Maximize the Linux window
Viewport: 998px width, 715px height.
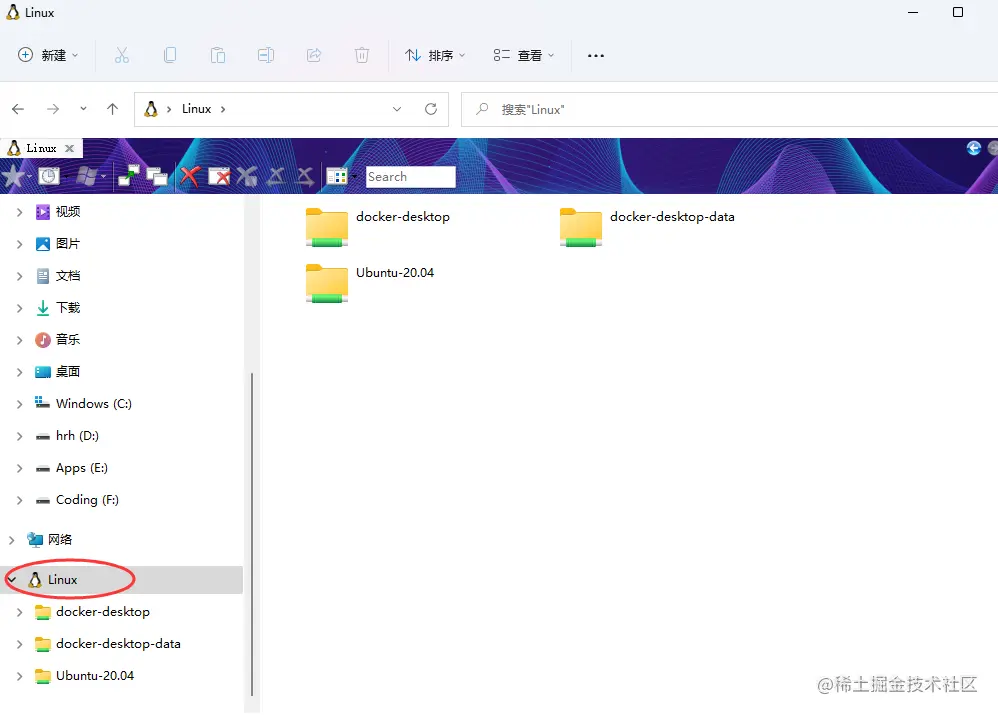coord(958,12)
